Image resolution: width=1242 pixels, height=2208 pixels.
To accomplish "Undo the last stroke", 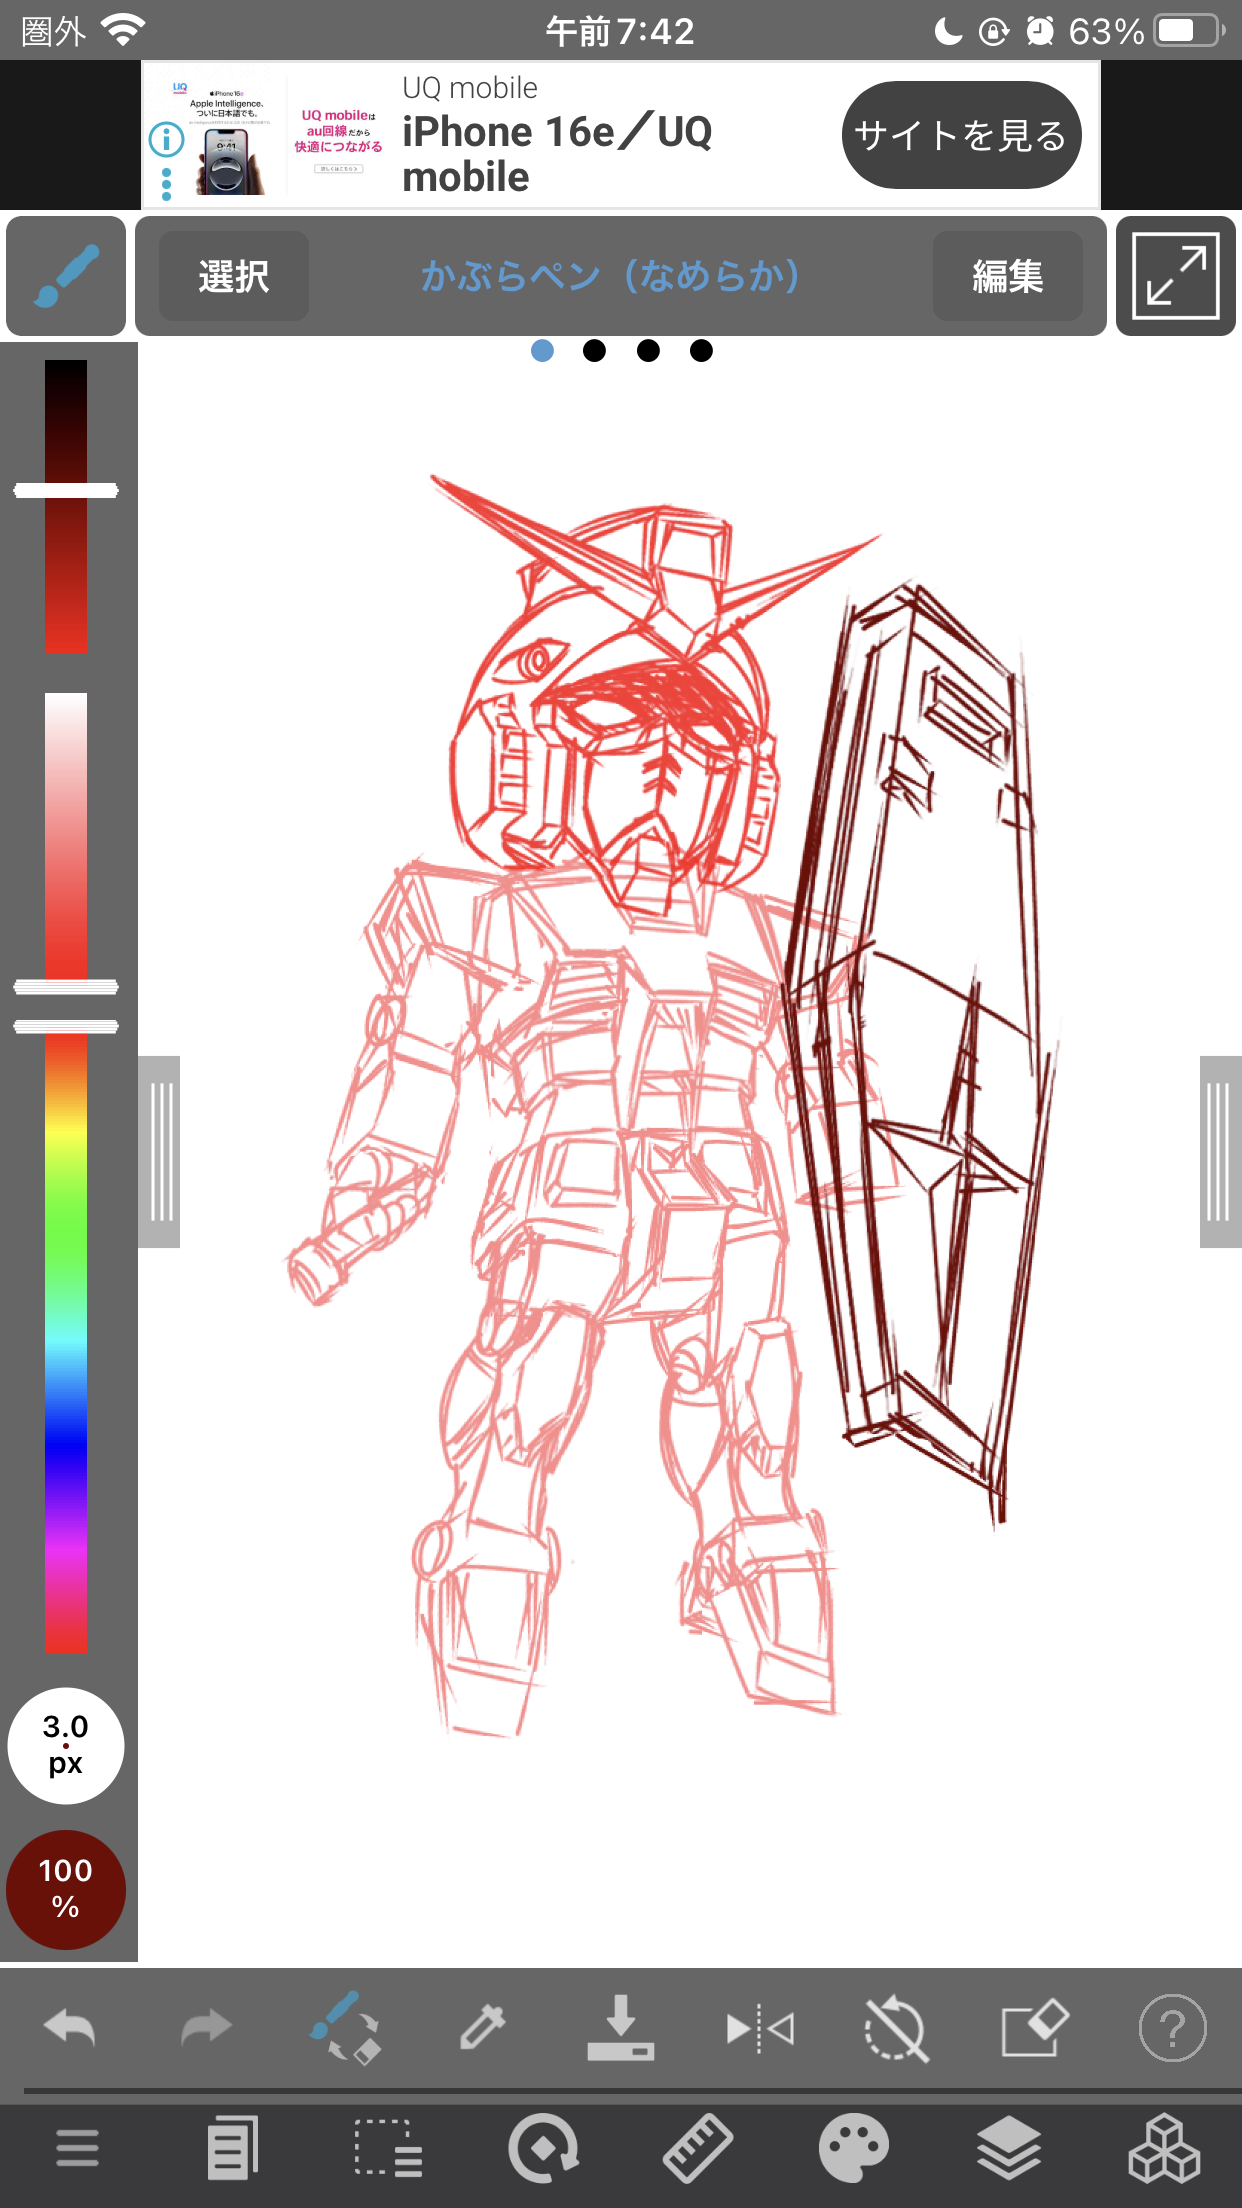I will (x=70, y=2029).
